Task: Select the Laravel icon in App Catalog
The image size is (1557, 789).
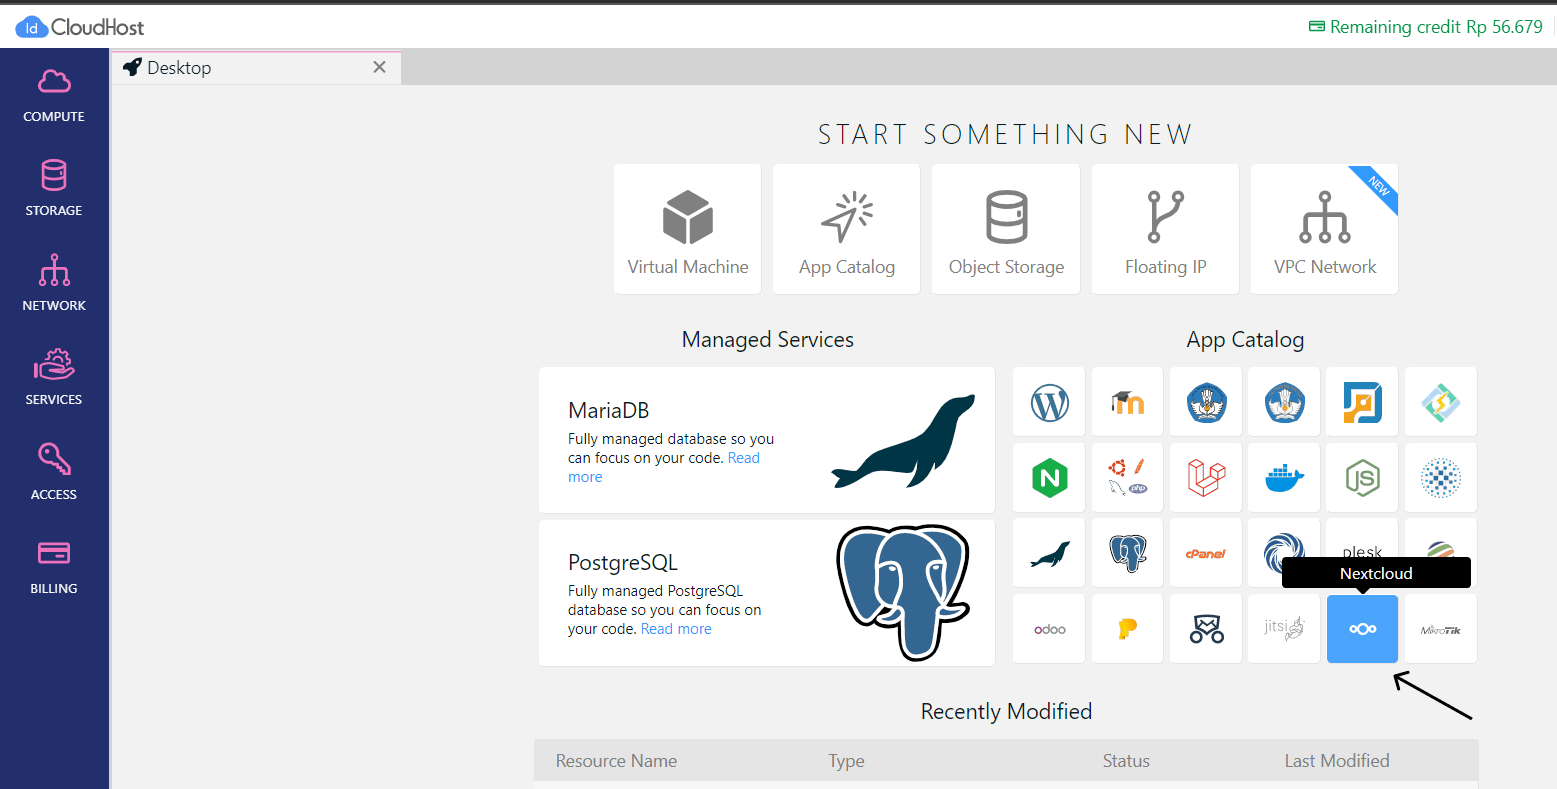Action: pos(1205,477)
